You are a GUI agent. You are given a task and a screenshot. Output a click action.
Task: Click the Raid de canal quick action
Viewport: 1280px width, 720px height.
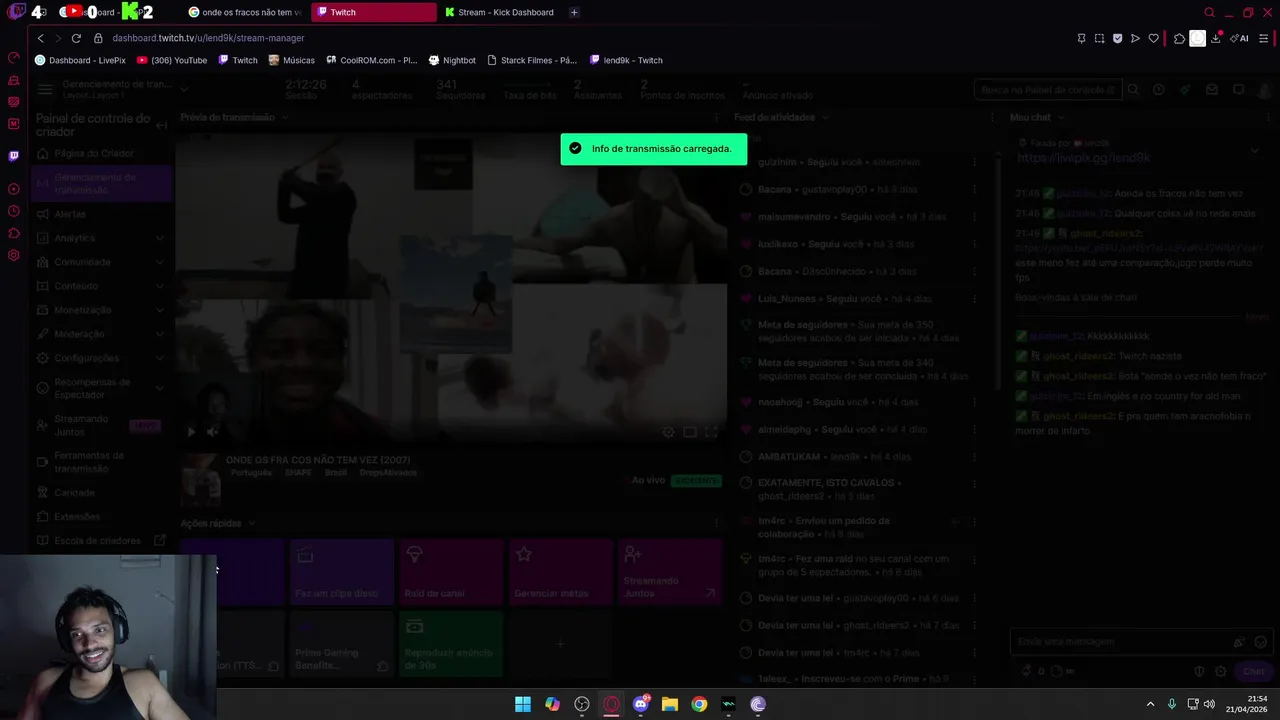pos(451,573)
